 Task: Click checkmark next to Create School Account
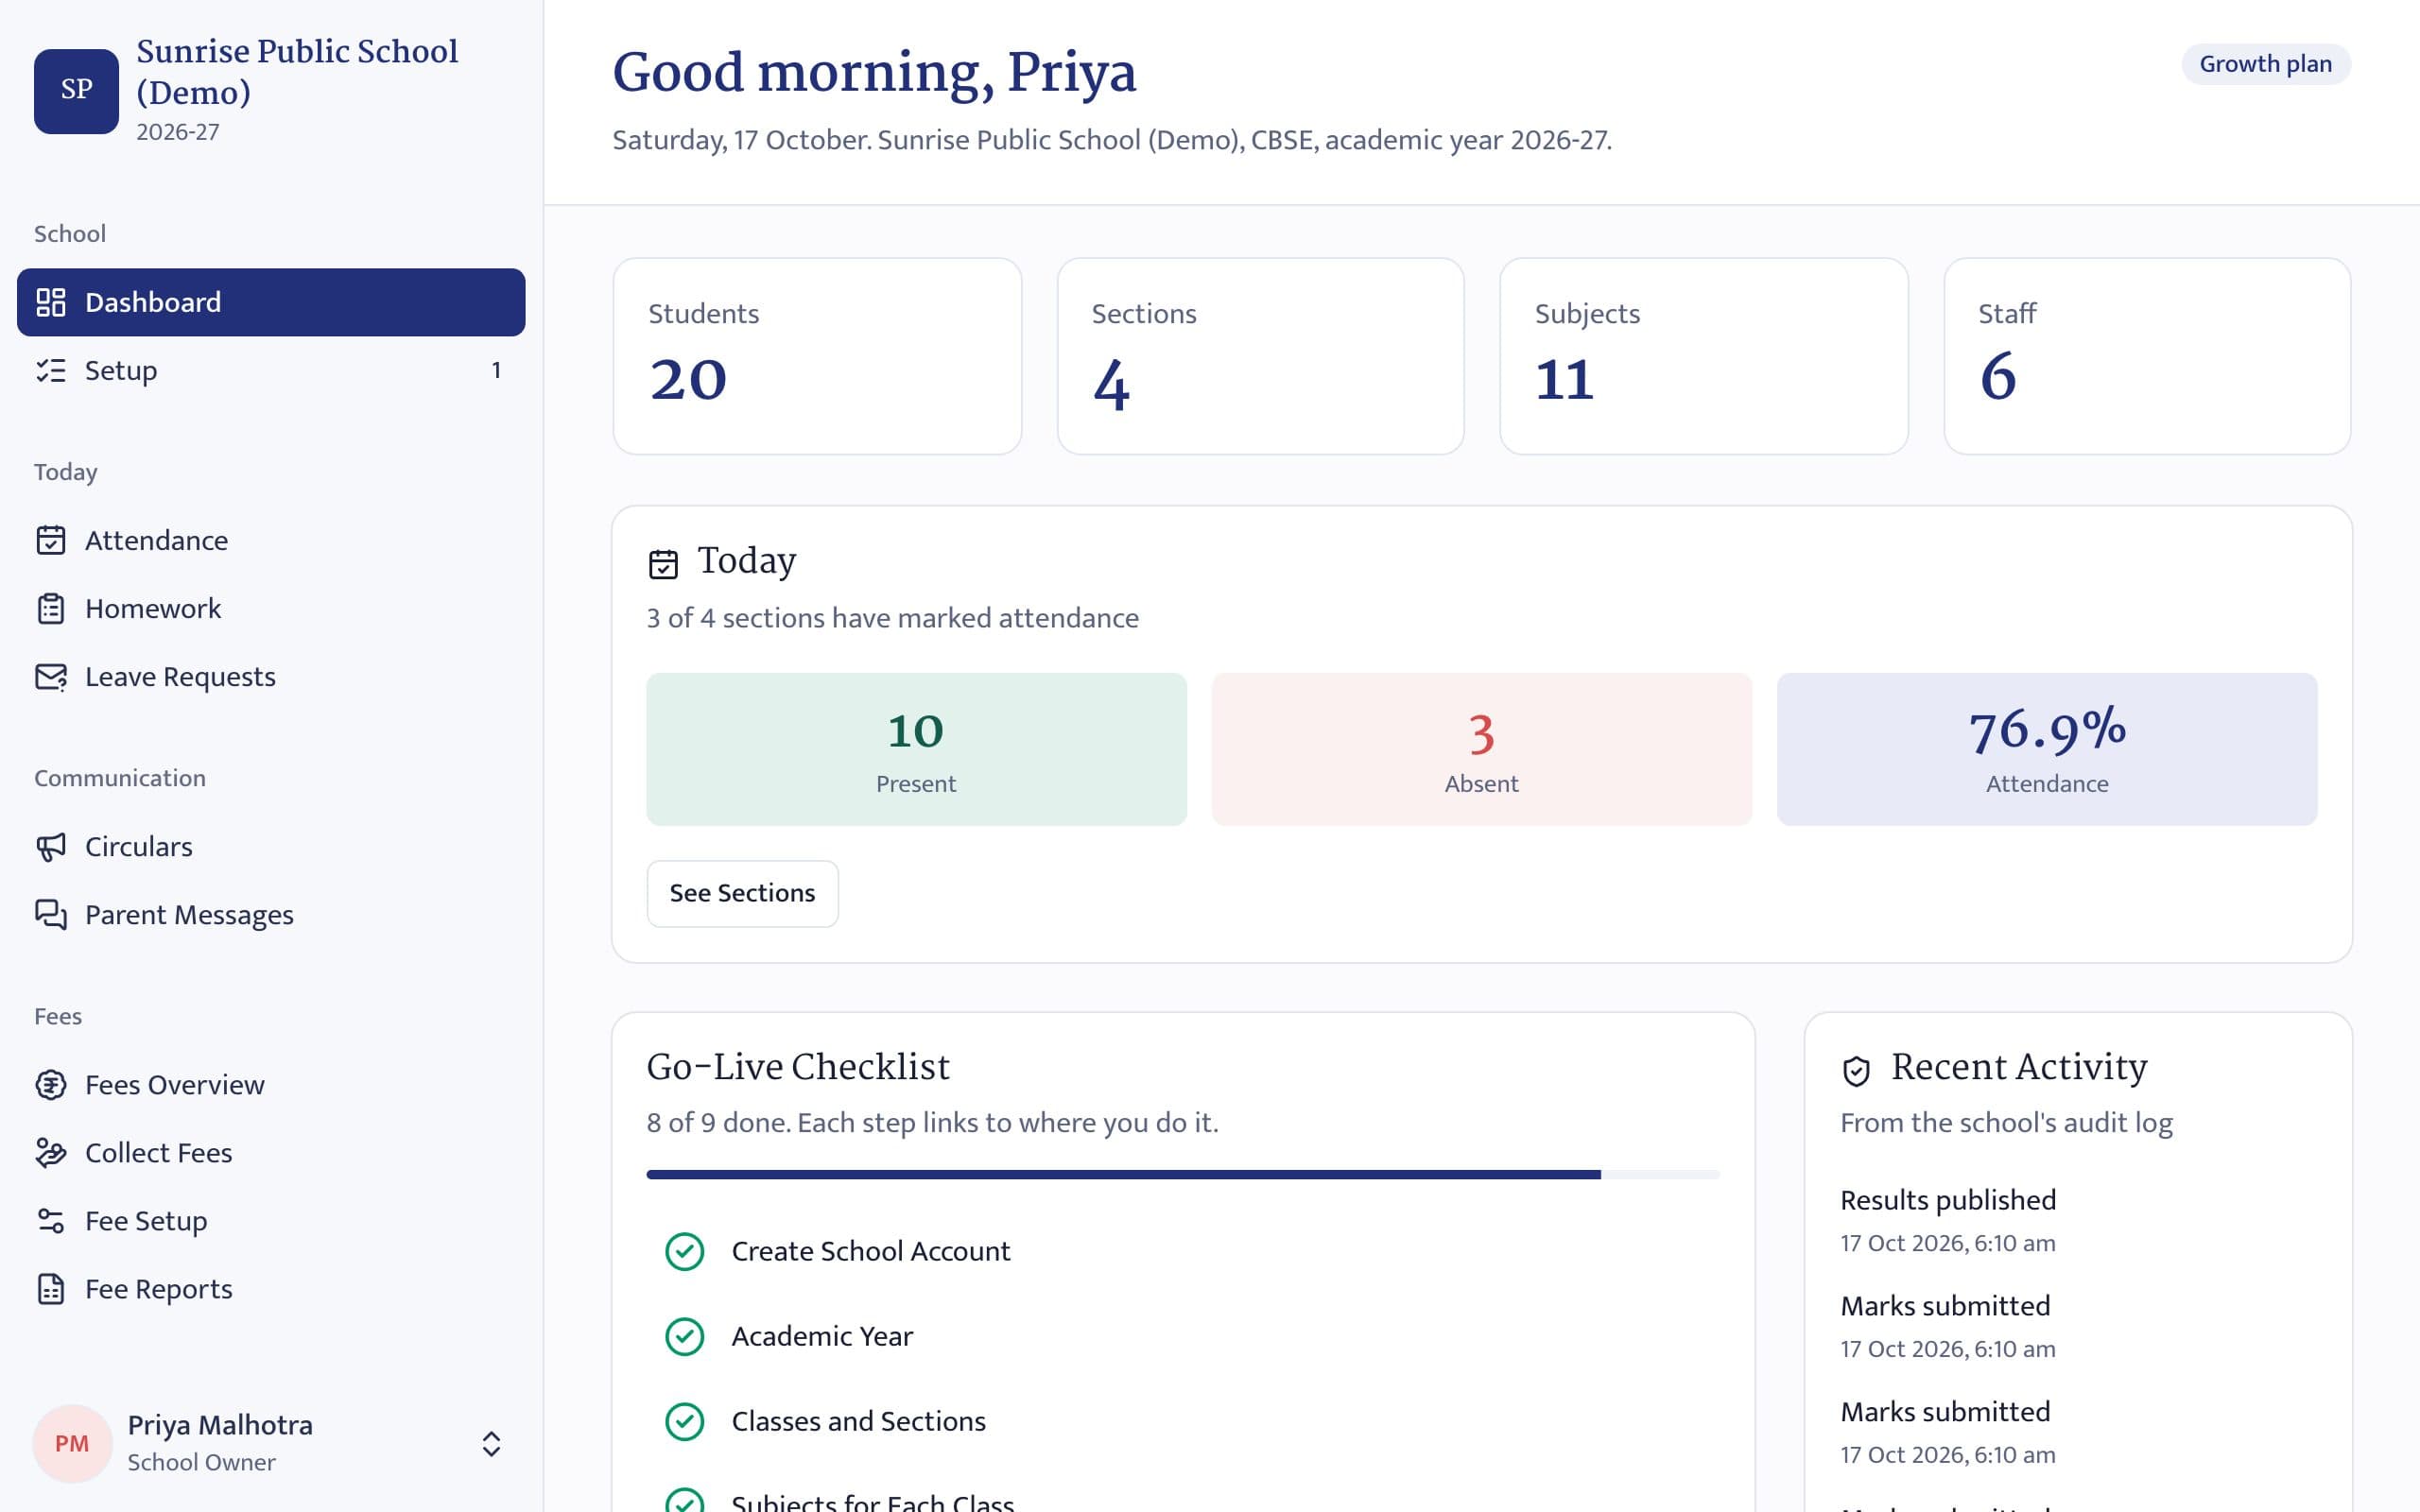click(x=685, y=1251)
